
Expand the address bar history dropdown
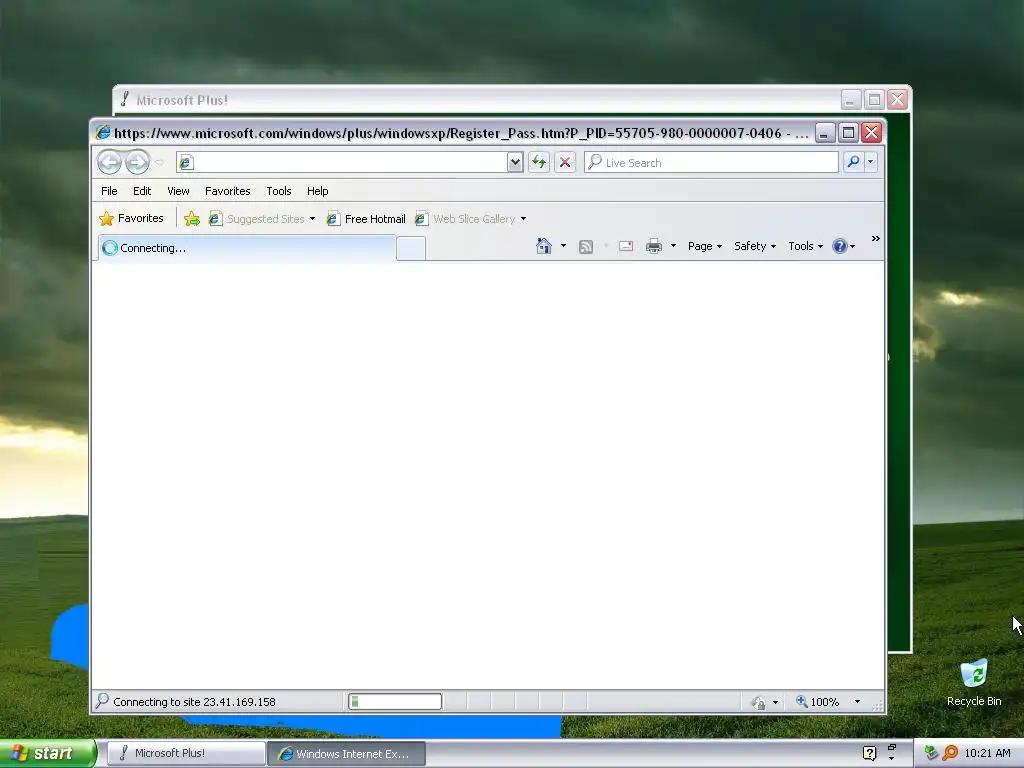pos(515,163)
